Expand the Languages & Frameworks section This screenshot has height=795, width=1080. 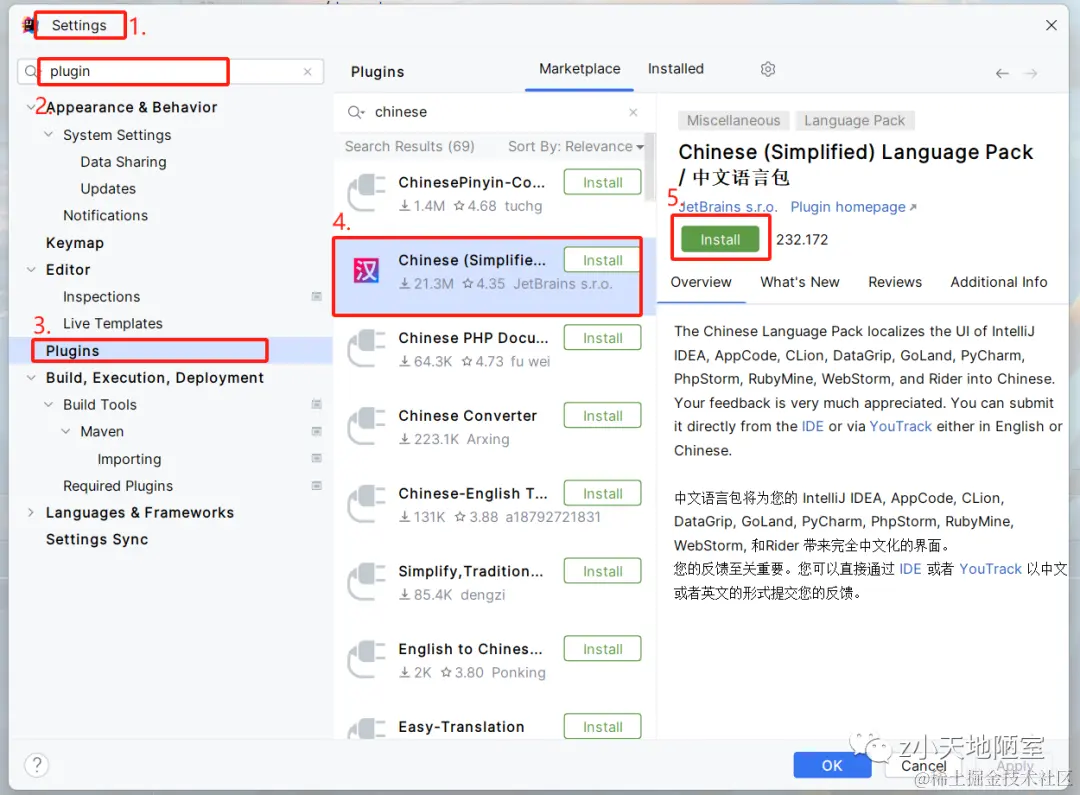(x=31, y=513)
